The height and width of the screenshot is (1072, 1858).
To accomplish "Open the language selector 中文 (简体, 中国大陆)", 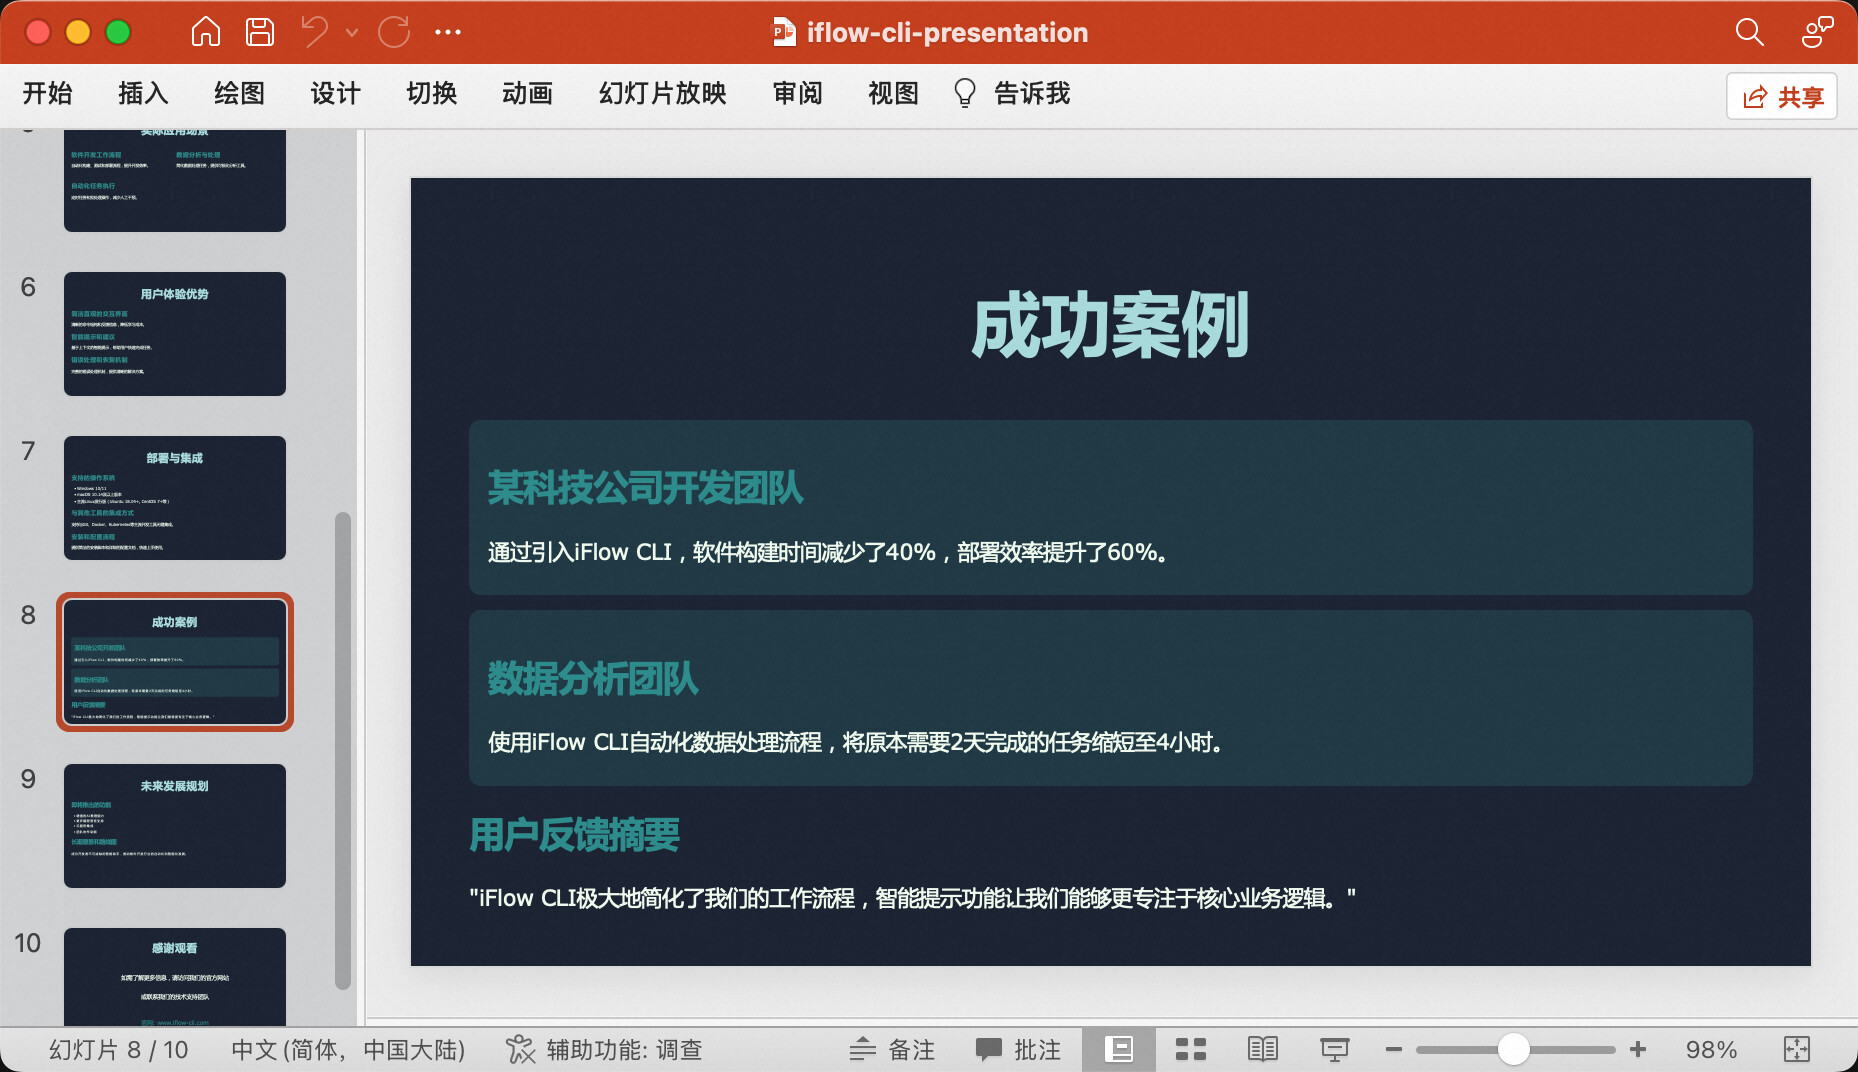I will tap(348, 1049).
